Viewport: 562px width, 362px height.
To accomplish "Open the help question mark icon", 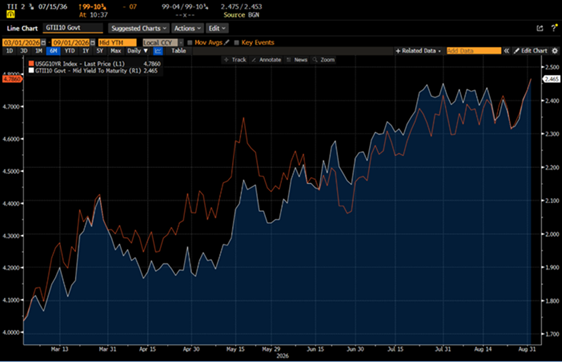I will click(x=554, y=28).
